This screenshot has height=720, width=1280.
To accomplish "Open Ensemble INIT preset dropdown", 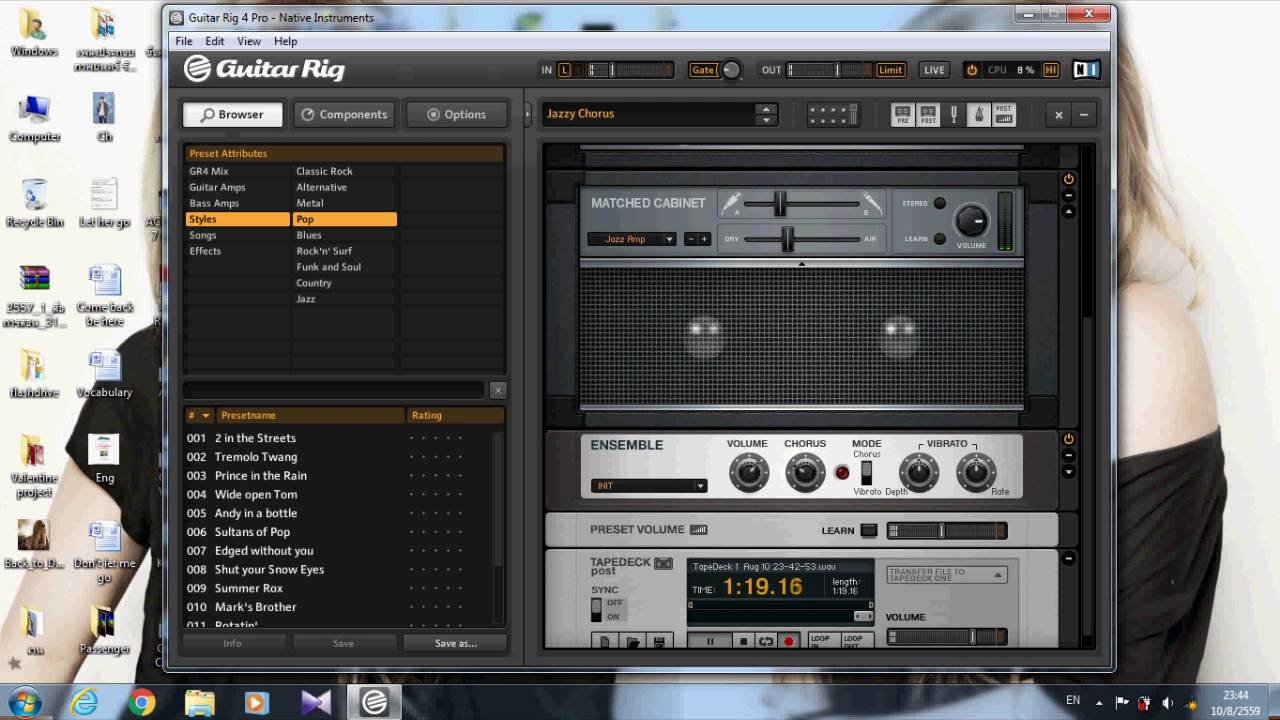I will 649,486.
